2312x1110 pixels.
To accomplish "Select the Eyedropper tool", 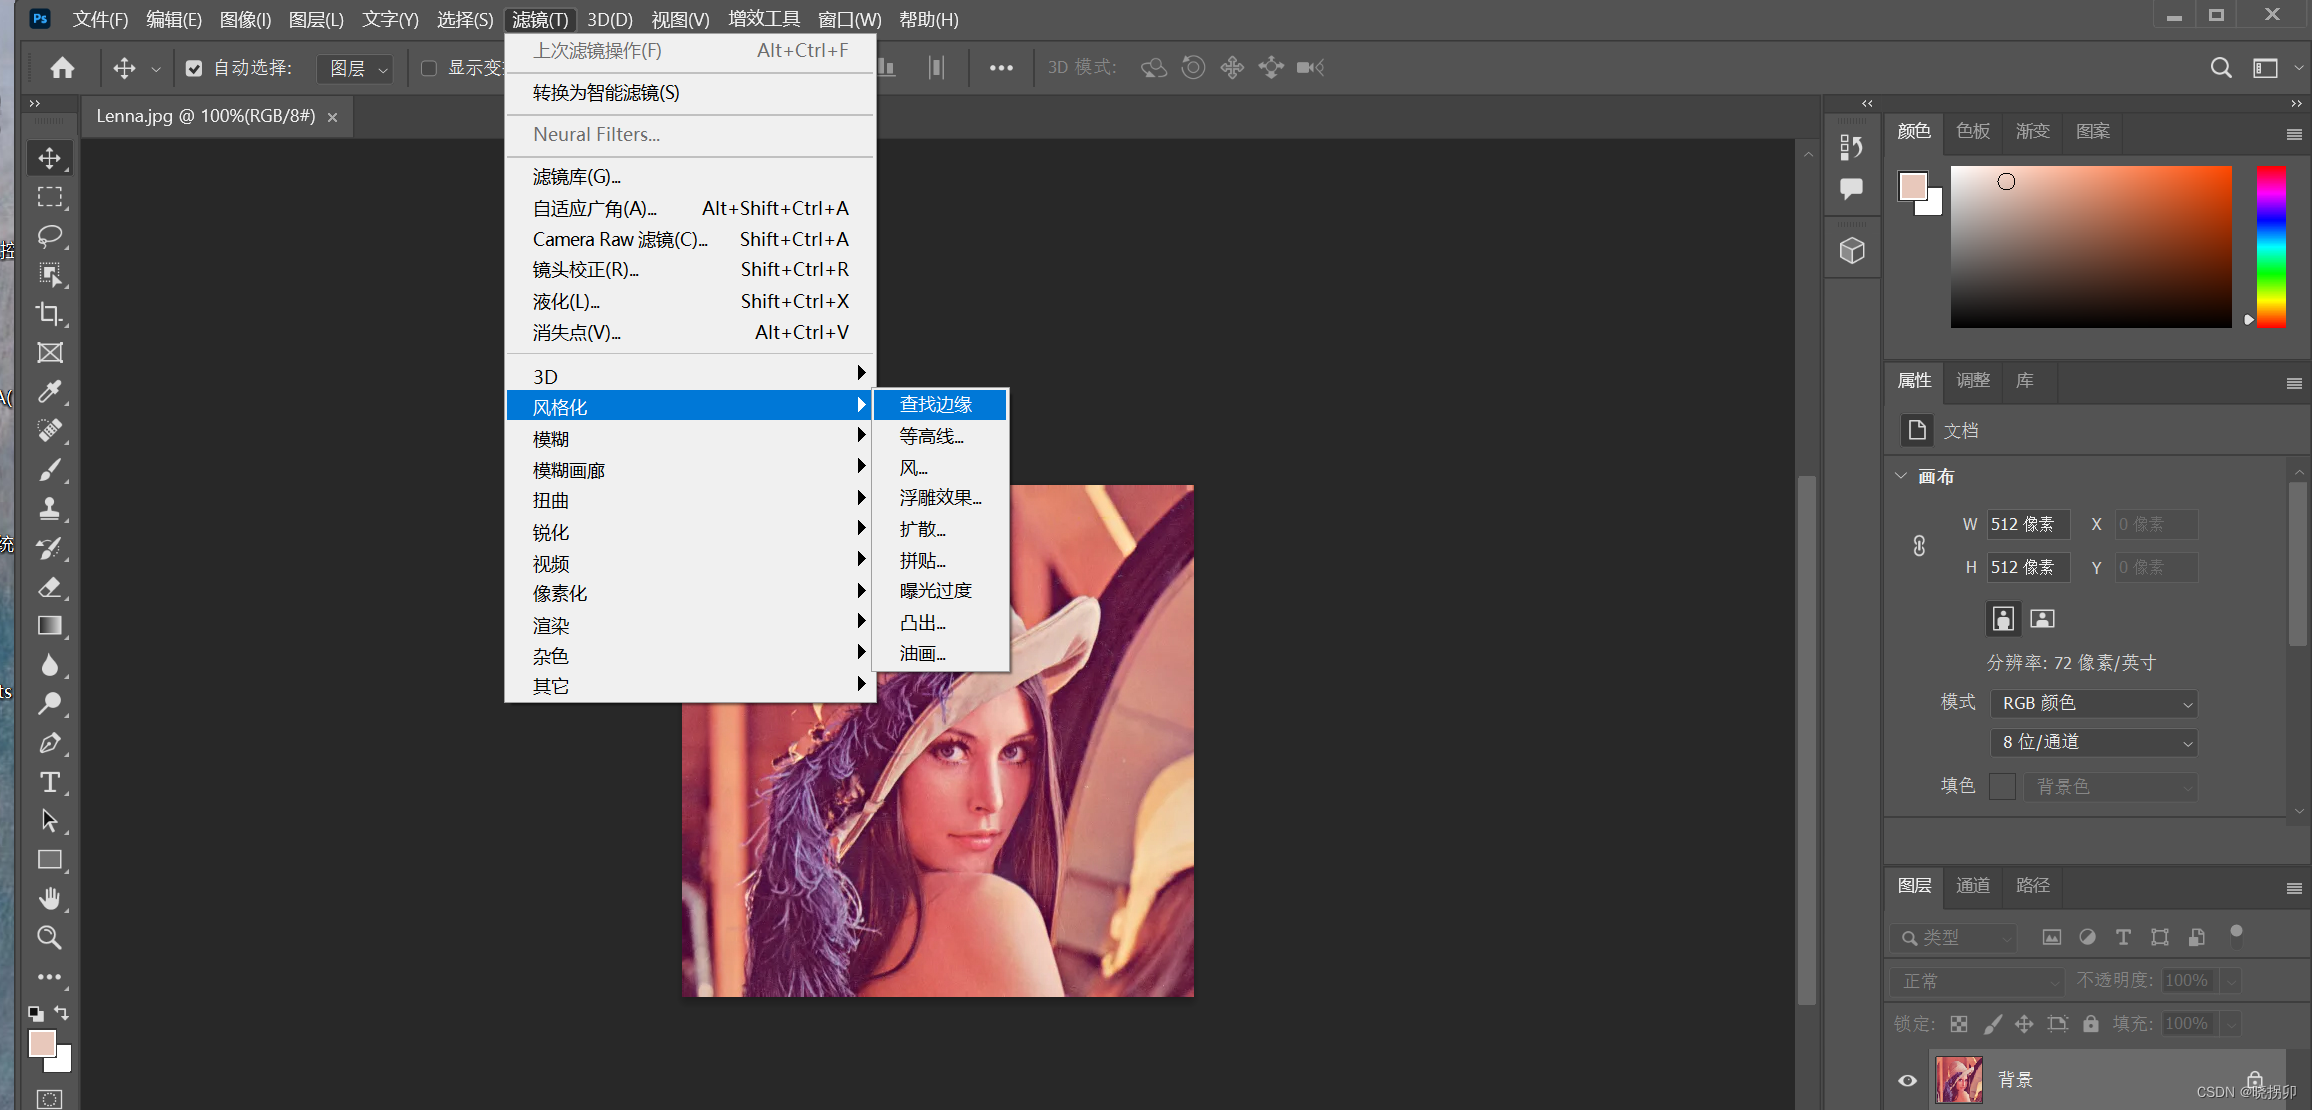I will tap(49, 392).
